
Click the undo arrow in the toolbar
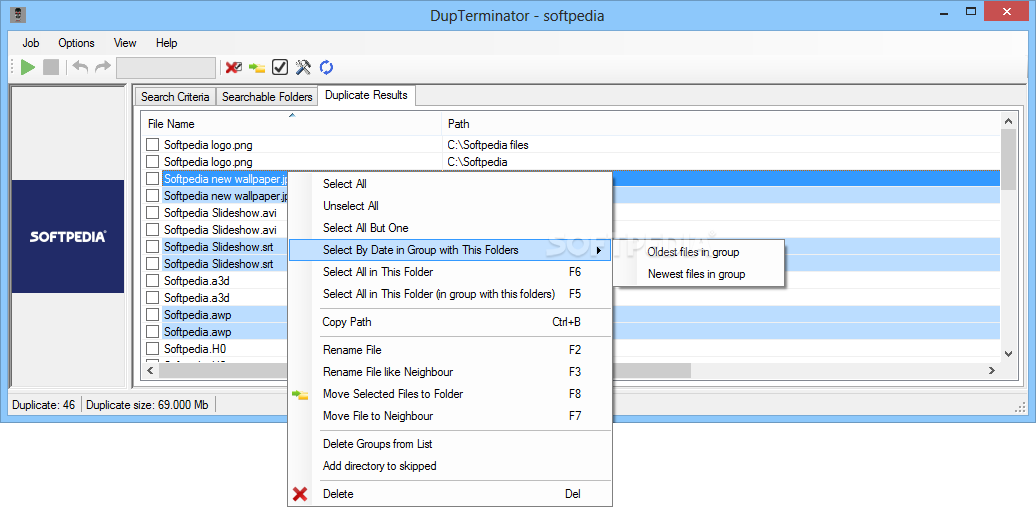click(80, 67)
